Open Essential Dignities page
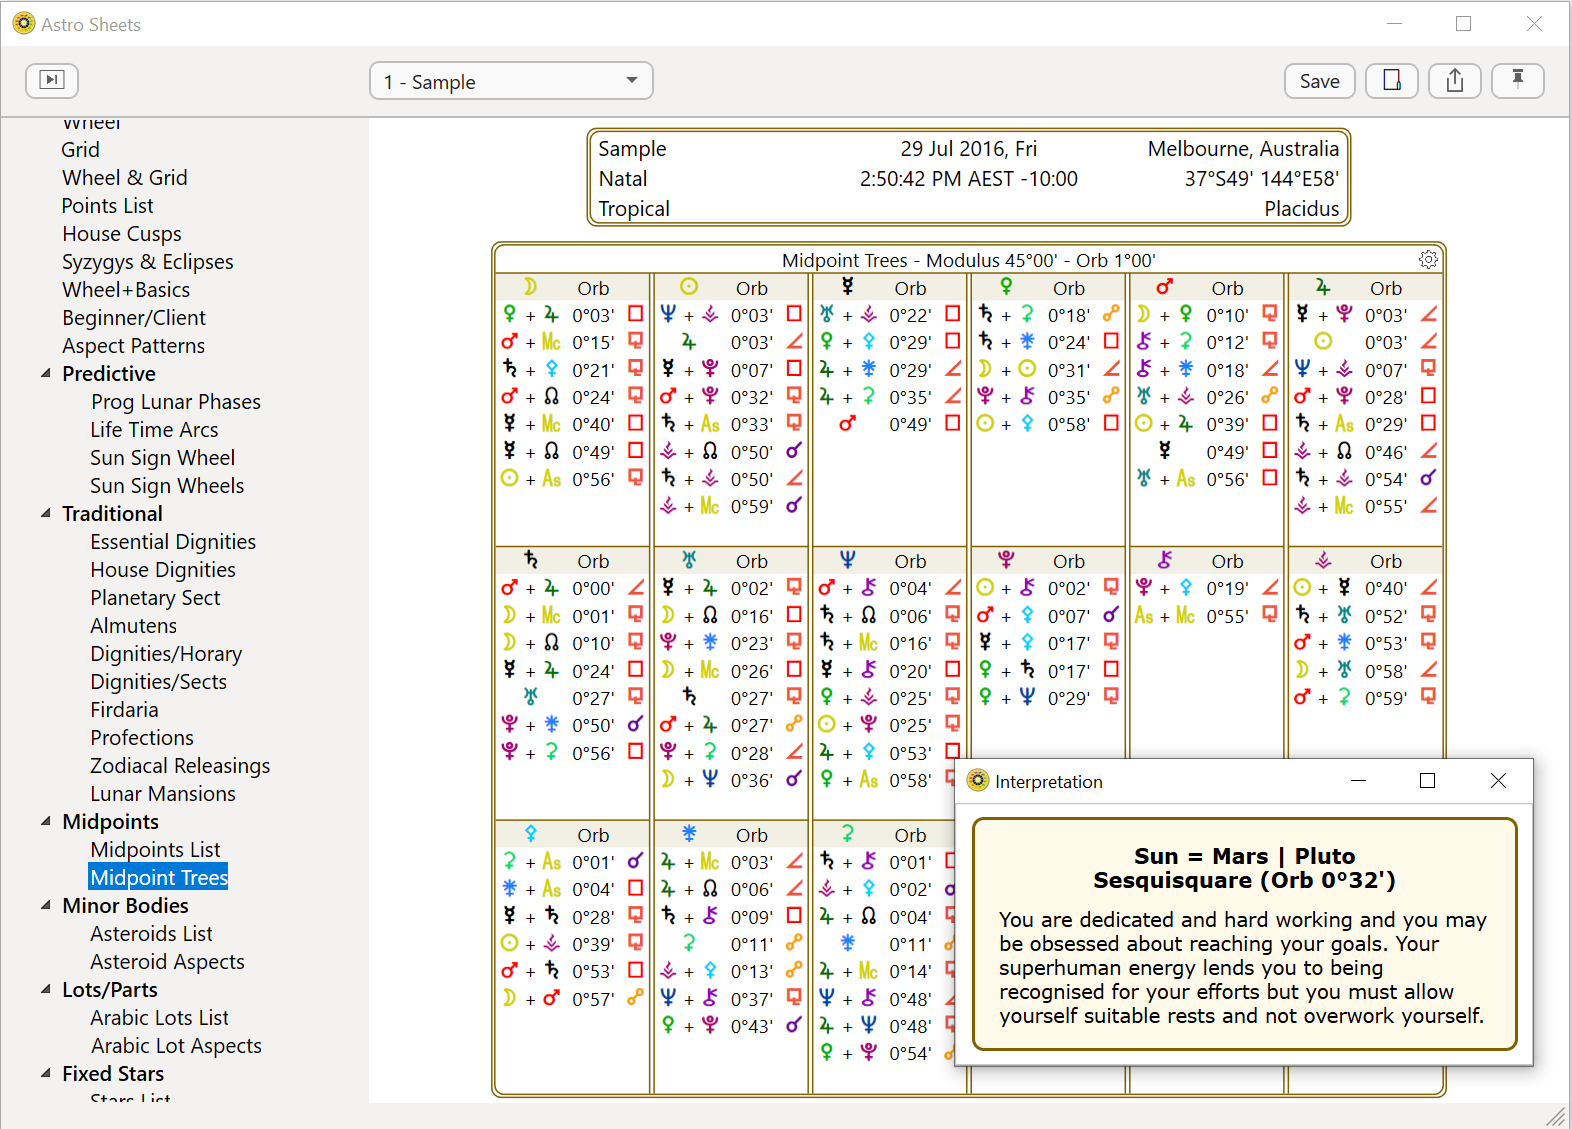This screenshot has height=1129, width=1572. (x=173, y=542)
